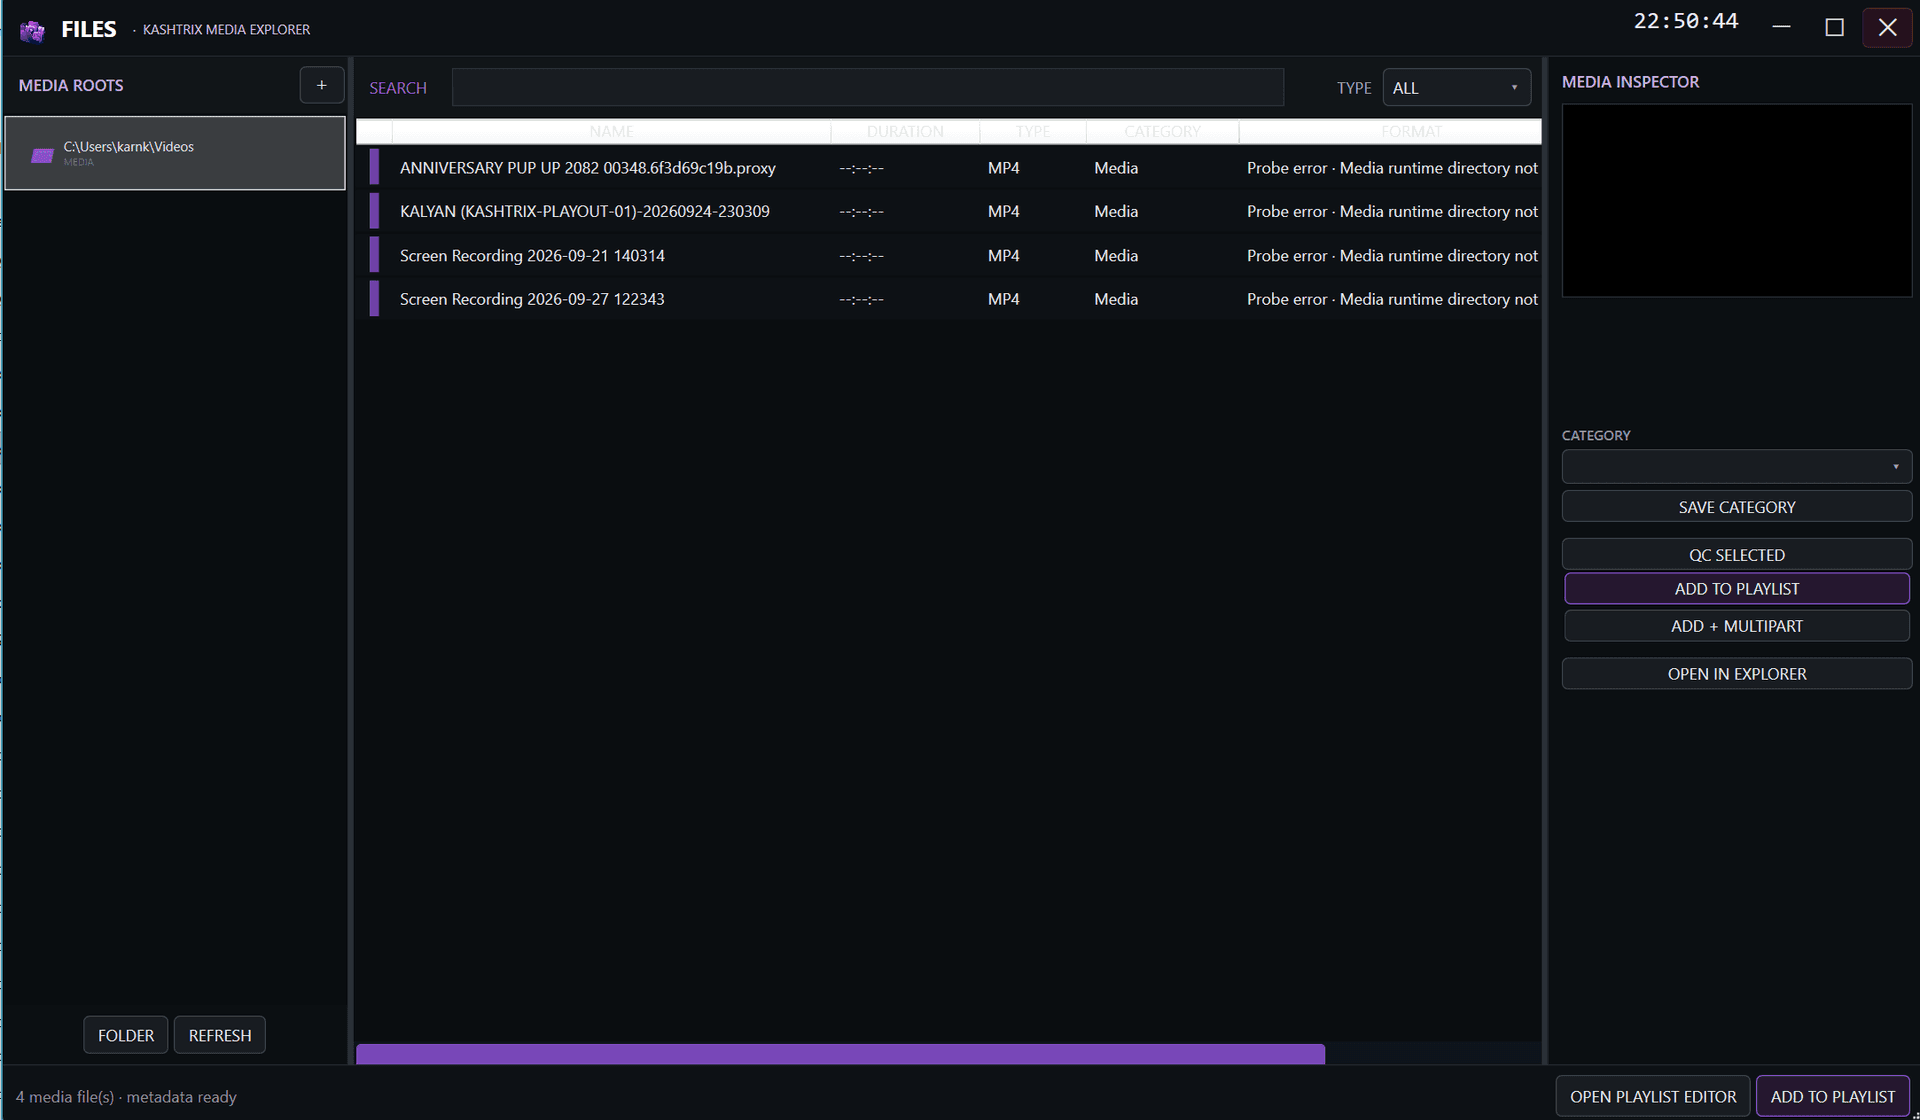Image resolution: width=1920 pixels, height=1120 pixels.
Task: Click the QC SELECTED button
Action: (x=1736, y=555)
